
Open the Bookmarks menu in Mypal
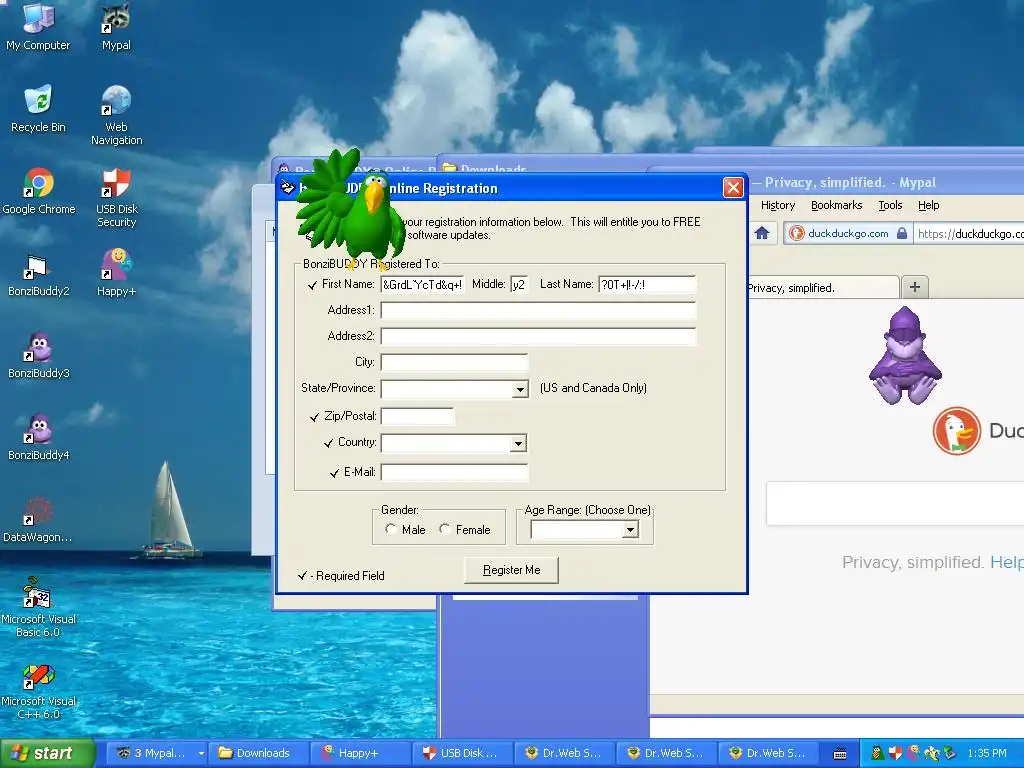click(837, 205)
